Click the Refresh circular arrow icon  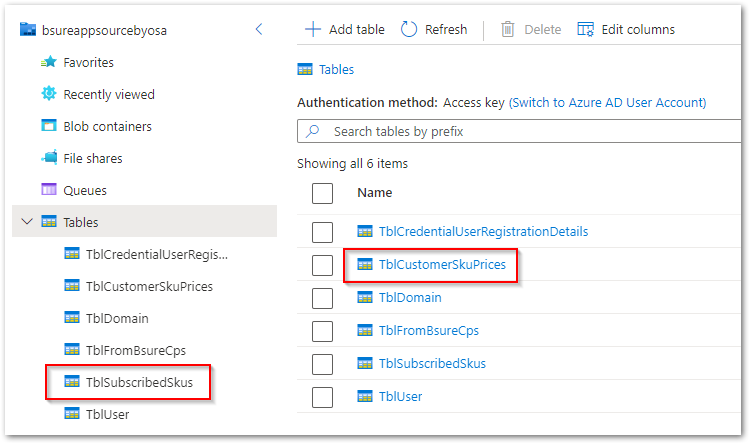(409, 29)
